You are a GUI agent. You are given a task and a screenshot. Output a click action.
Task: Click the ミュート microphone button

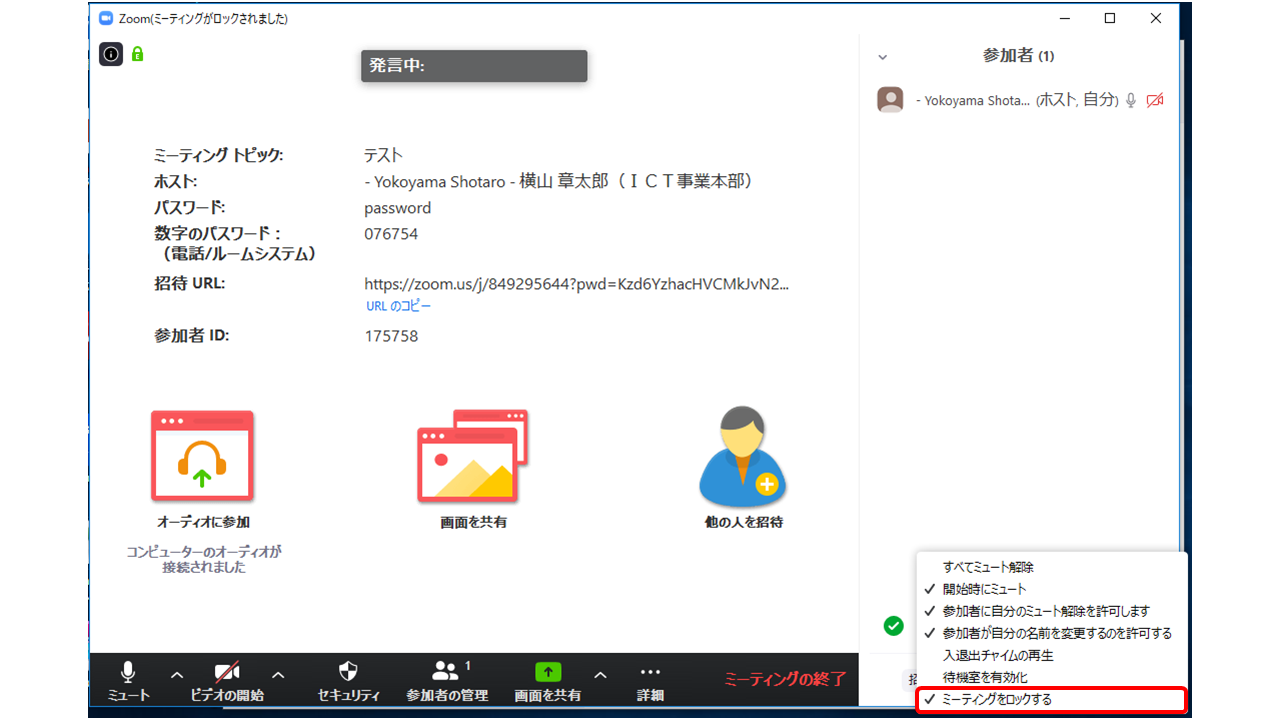pyautogui.click(x=128, y=683)
